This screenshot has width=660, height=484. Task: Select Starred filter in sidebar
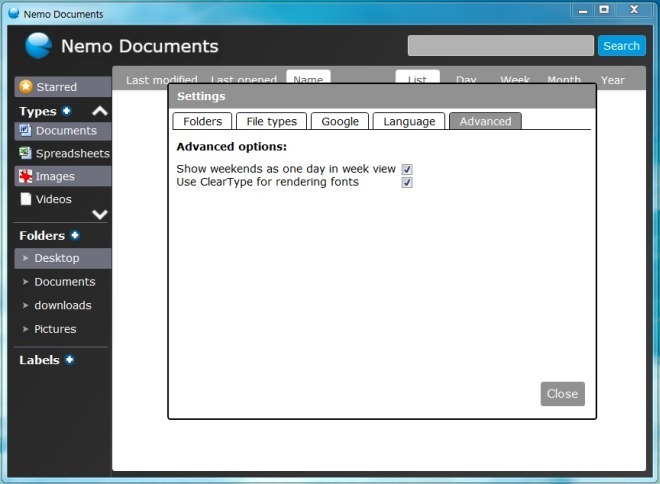pyautogui.click(x=63, y=87)
